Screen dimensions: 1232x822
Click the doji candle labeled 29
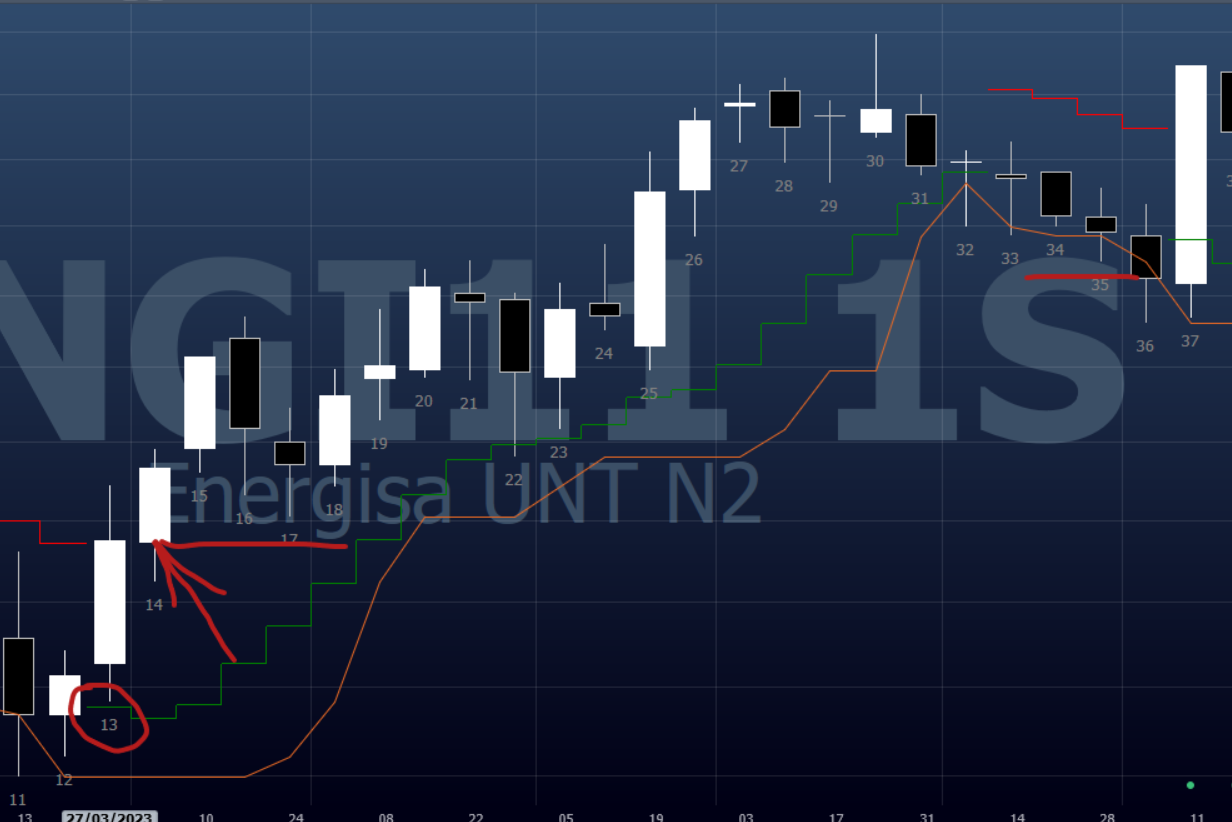point(829,116)
